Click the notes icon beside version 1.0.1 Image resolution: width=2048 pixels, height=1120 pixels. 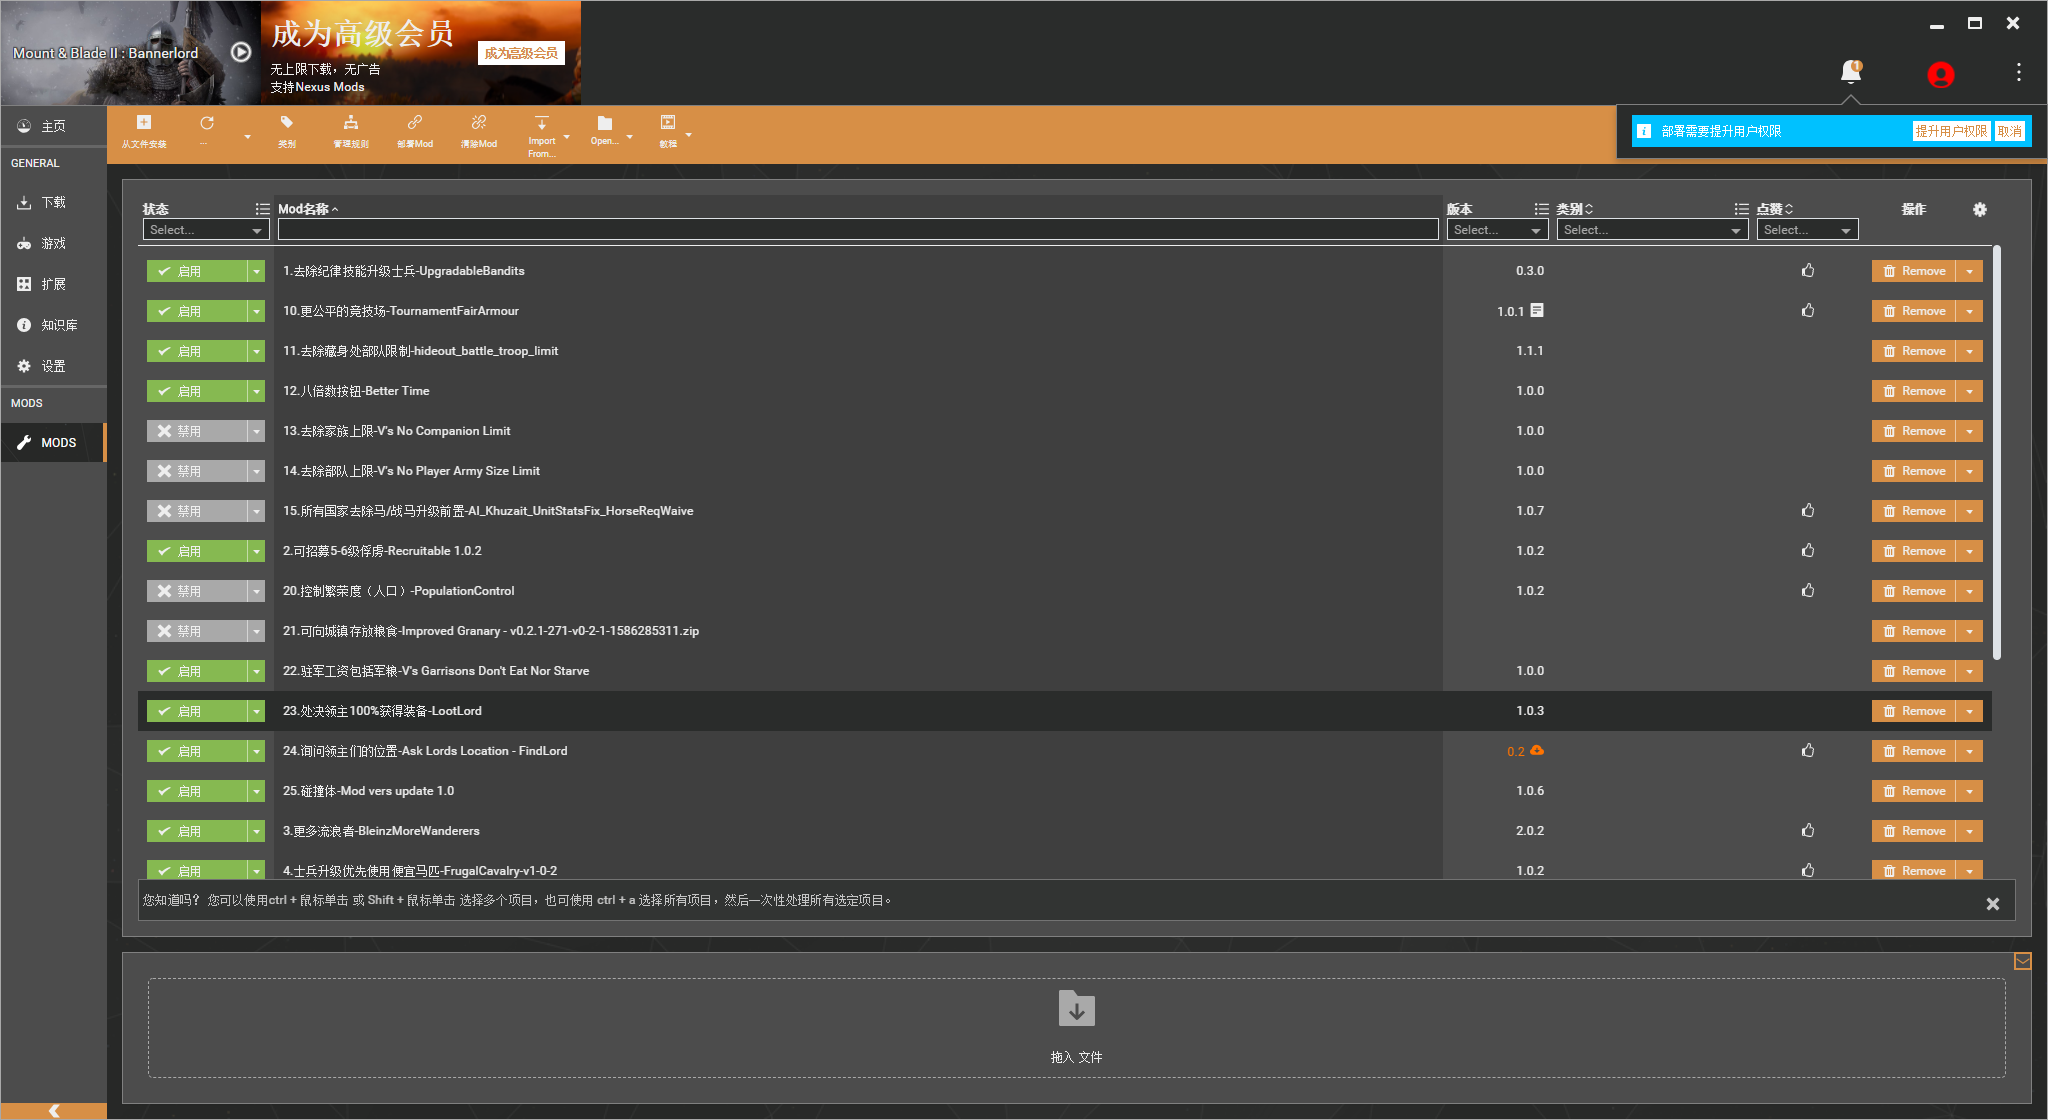coord(1537,310)
